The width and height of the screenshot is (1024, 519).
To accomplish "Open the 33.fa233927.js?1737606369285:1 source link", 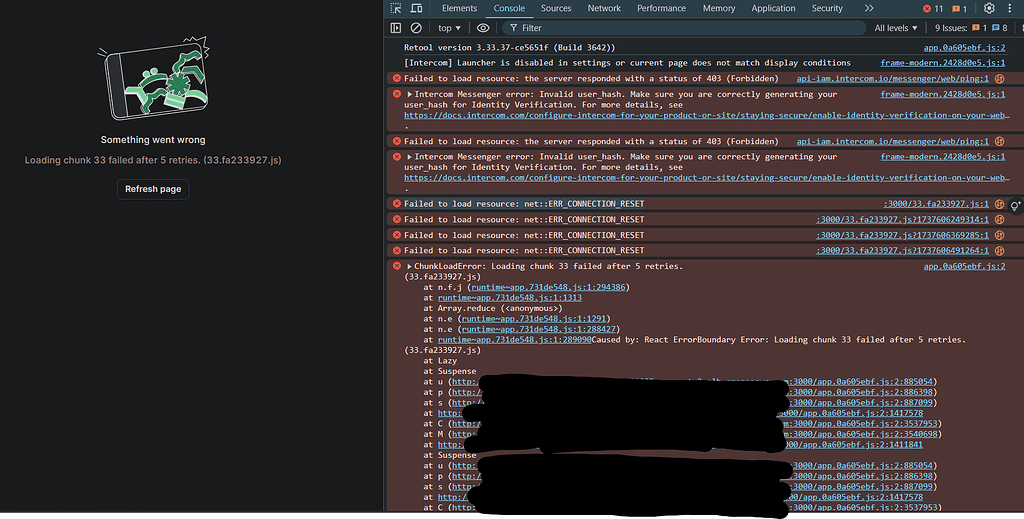I will (903, 235).
